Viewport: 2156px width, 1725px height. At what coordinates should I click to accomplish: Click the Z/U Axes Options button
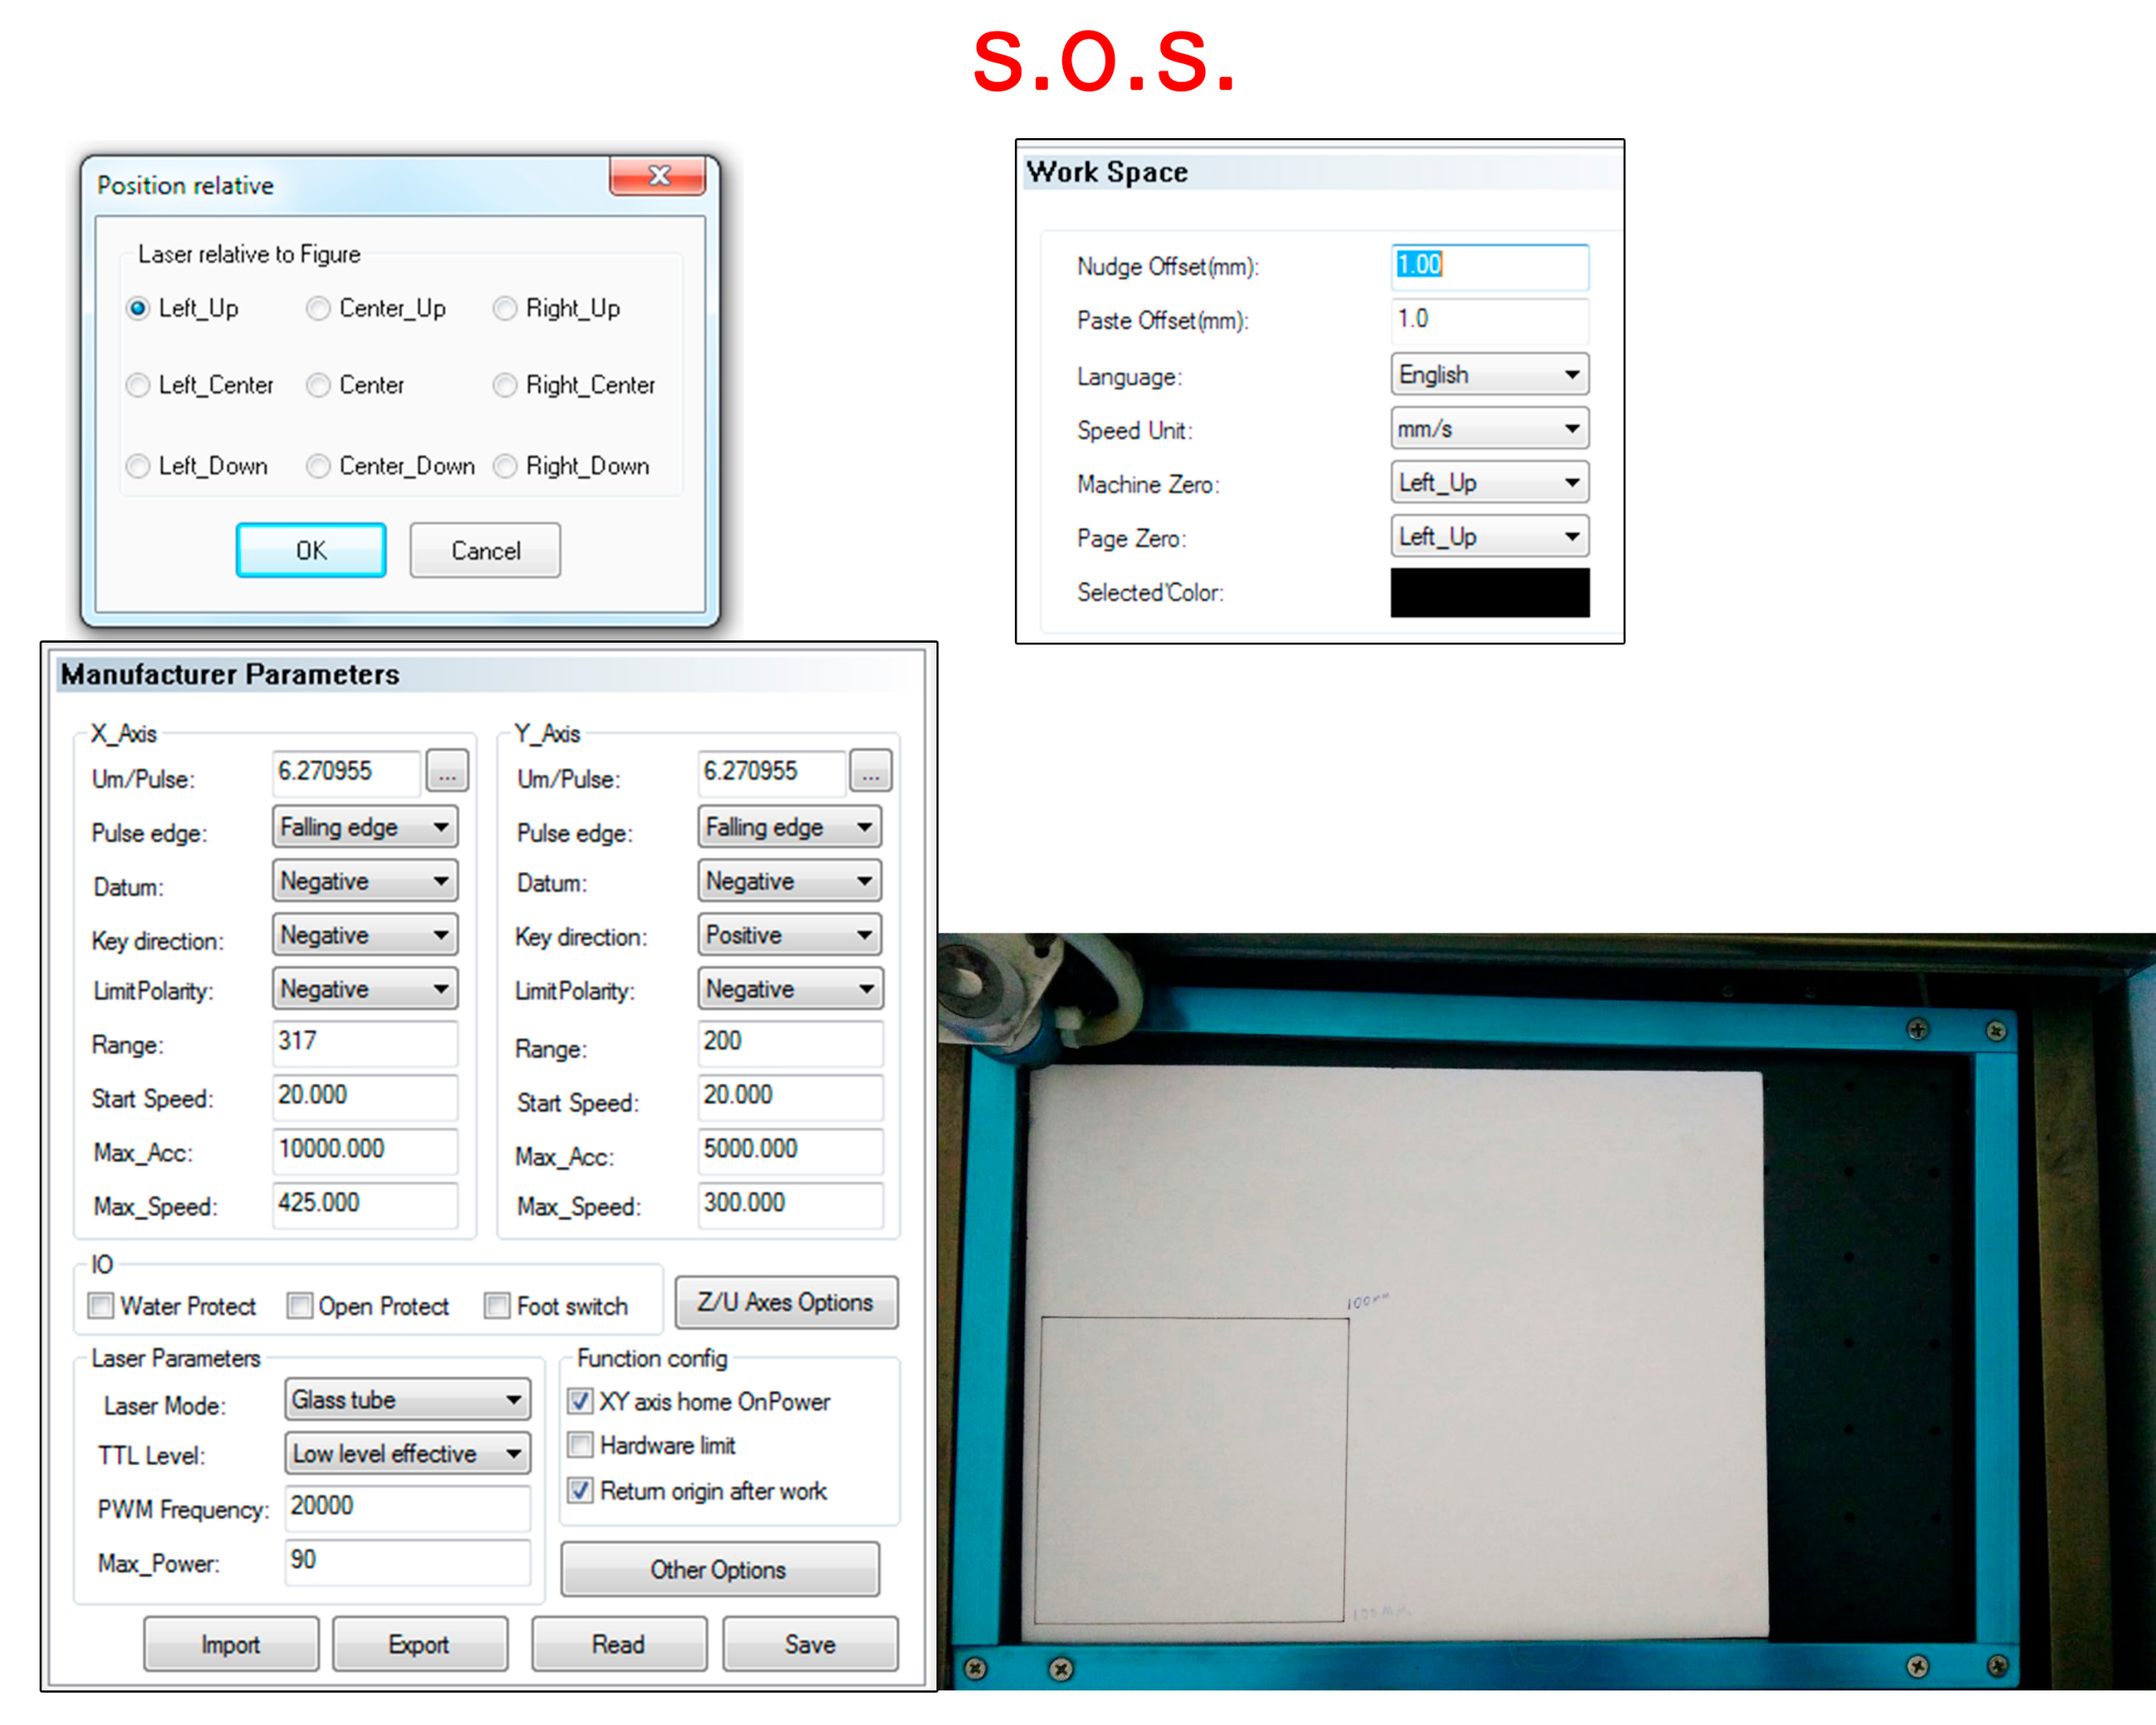click(x=785, y=1302)
